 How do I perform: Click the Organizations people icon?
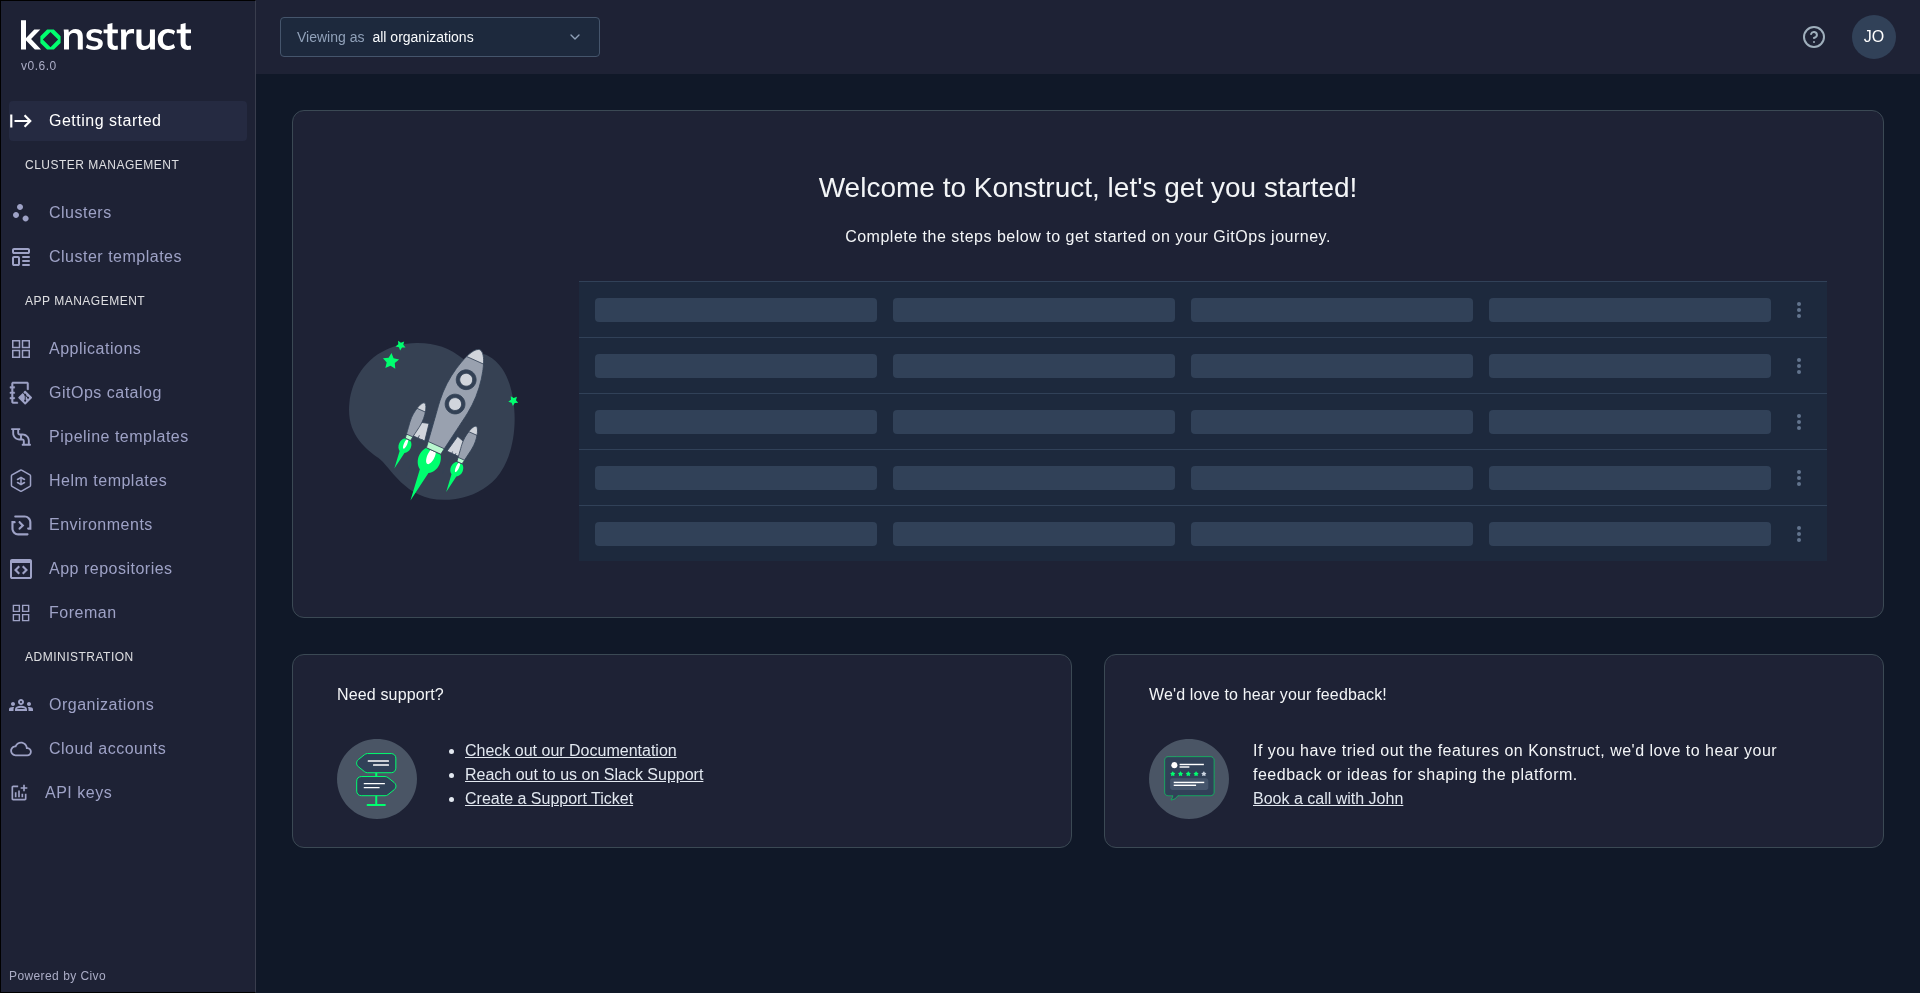pyautogui.click(x=21, y=705)
